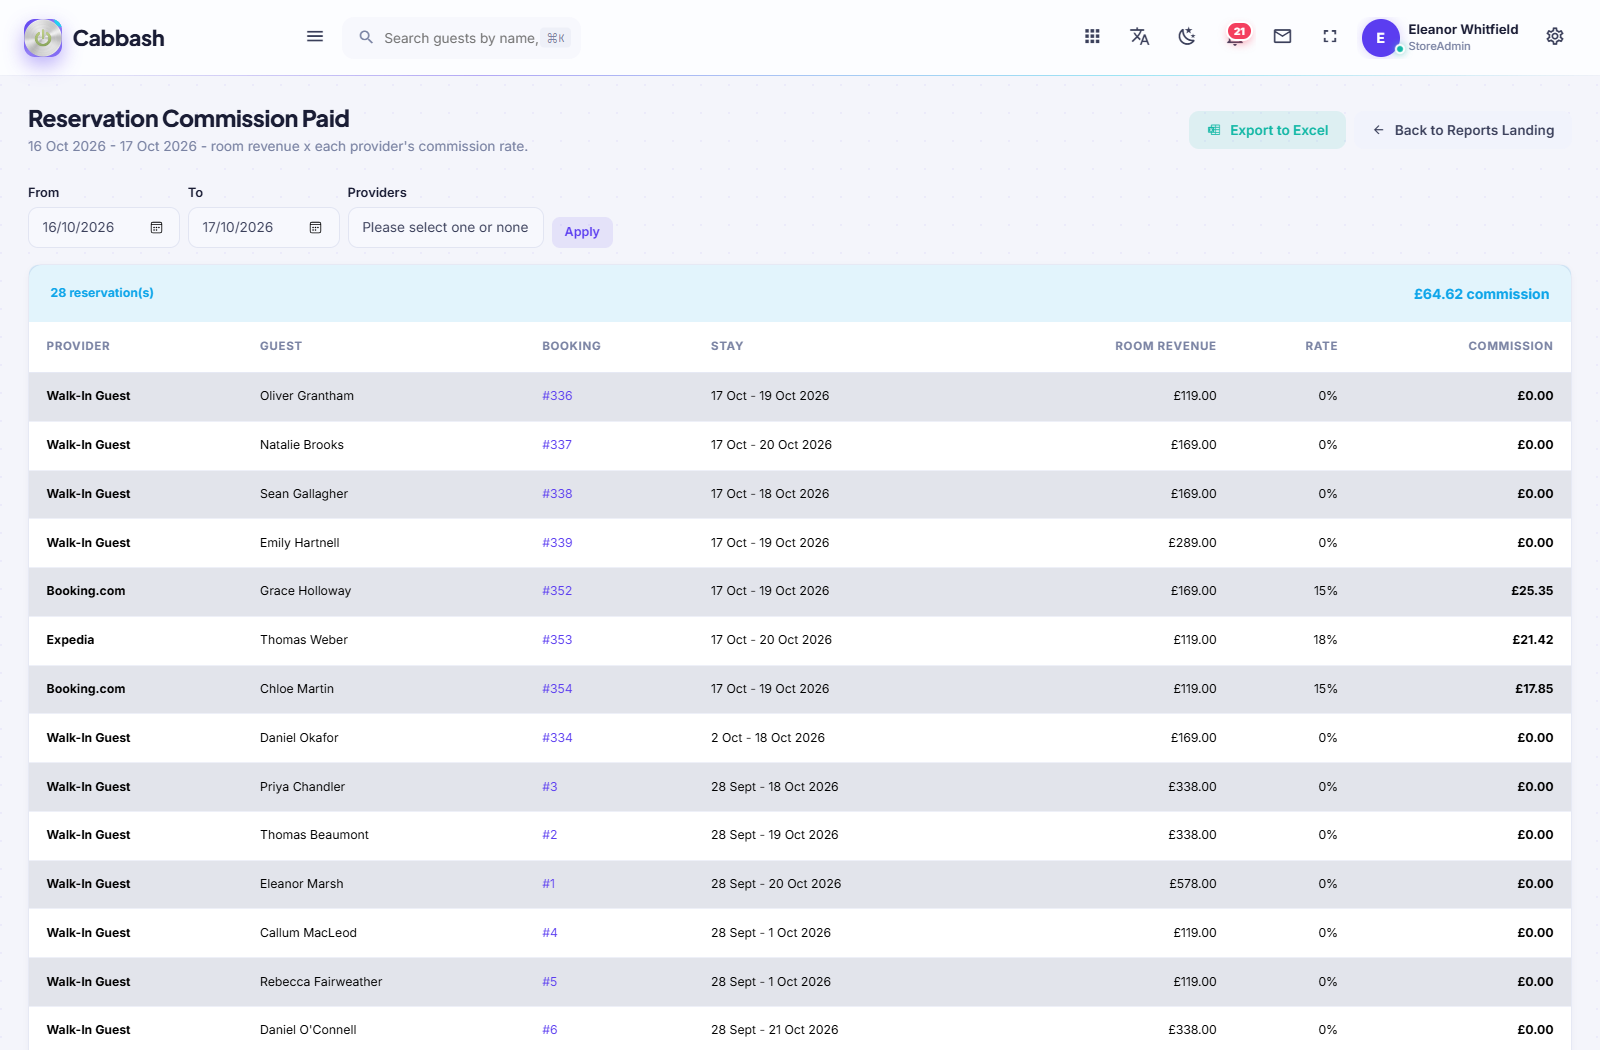Screen dimensions: 1600x1050
Task: Open booking #352 for Grace Holloway
Action: pos(557,591)
